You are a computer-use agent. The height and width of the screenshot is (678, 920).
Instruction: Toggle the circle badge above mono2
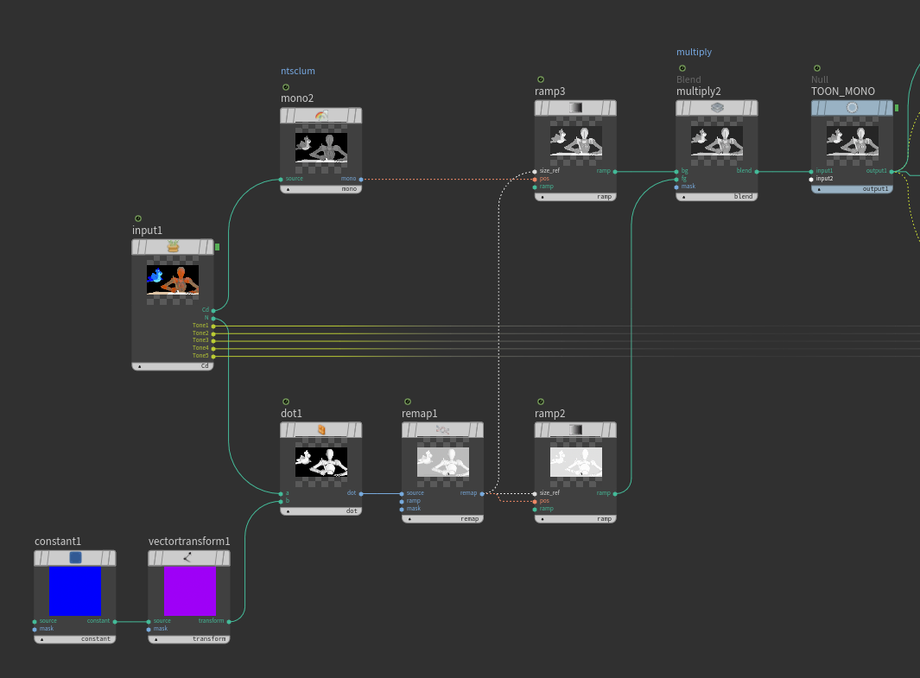[285, 87]
